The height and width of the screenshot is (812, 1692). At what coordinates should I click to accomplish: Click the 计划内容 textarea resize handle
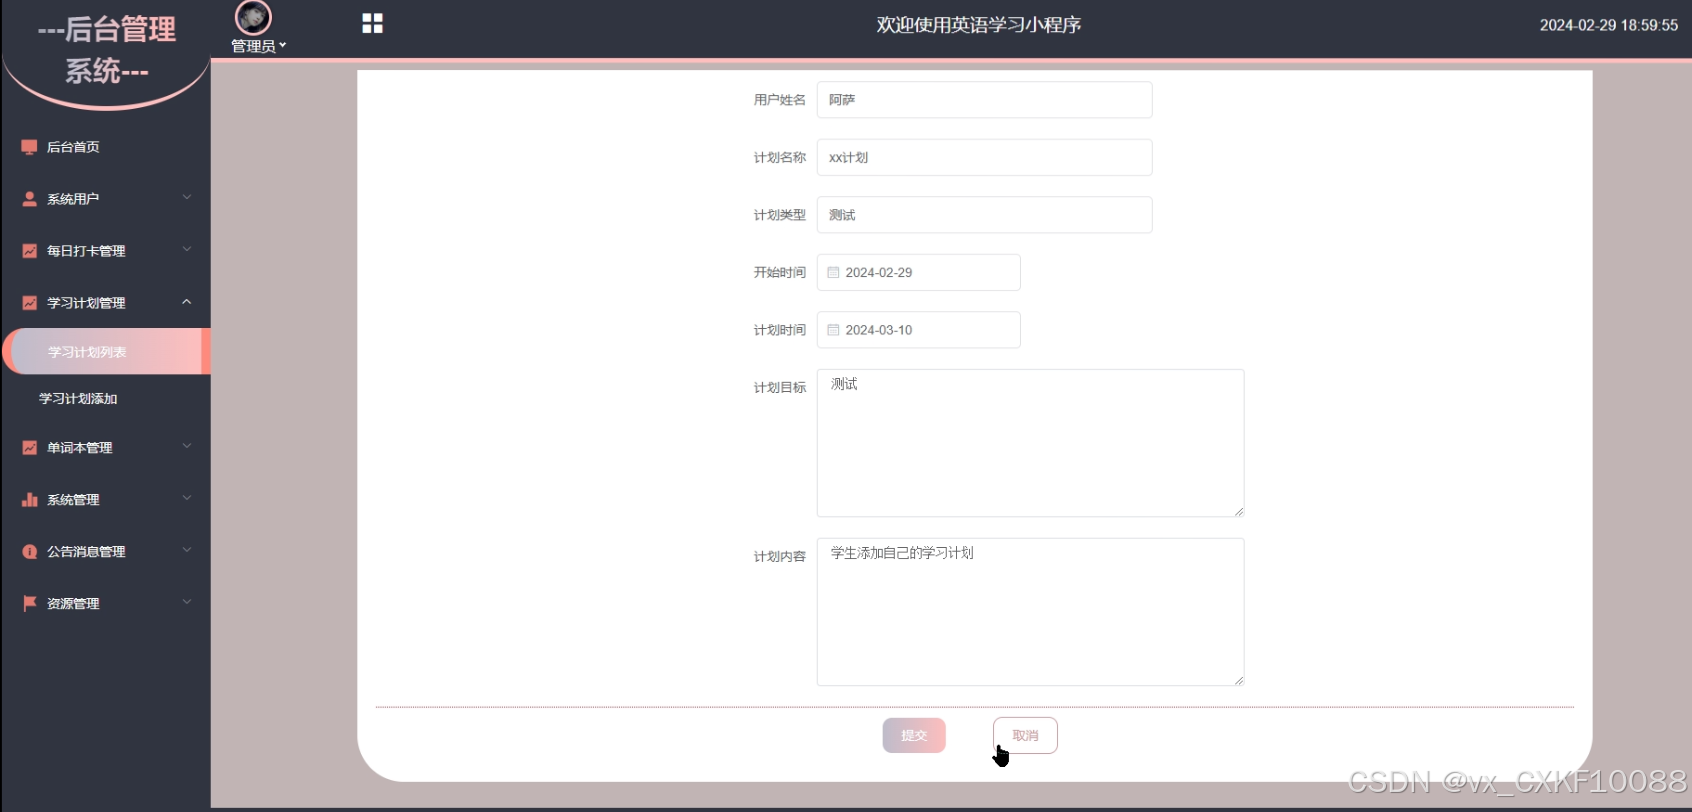pos(1238,680)
